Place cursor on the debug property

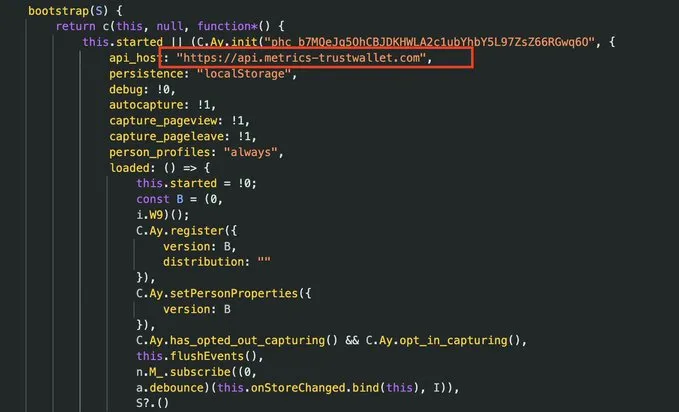tap(126, 89)
